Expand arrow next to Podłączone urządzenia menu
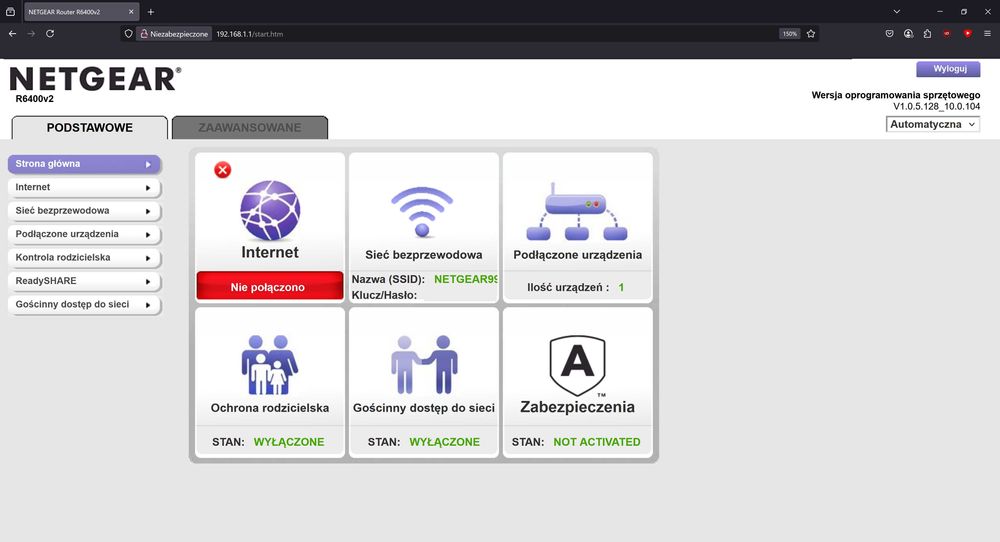The image size is (1000, 542). point(148,235)
